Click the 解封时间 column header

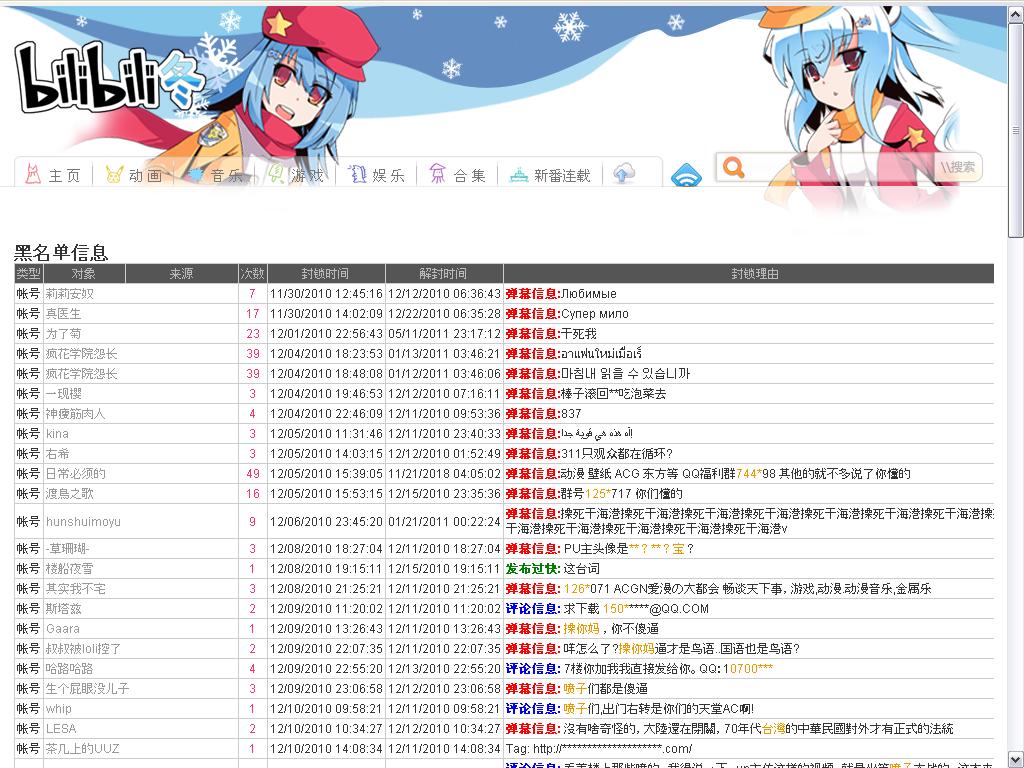pyautogui.click(x=443, y=274)
